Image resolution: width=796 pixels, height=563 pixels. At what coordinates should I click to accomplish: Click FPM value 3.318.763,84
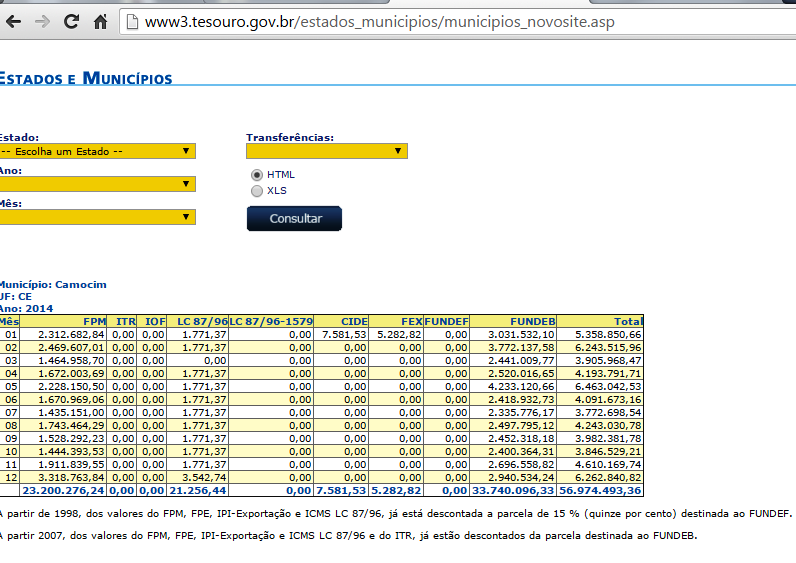(71, 478)
